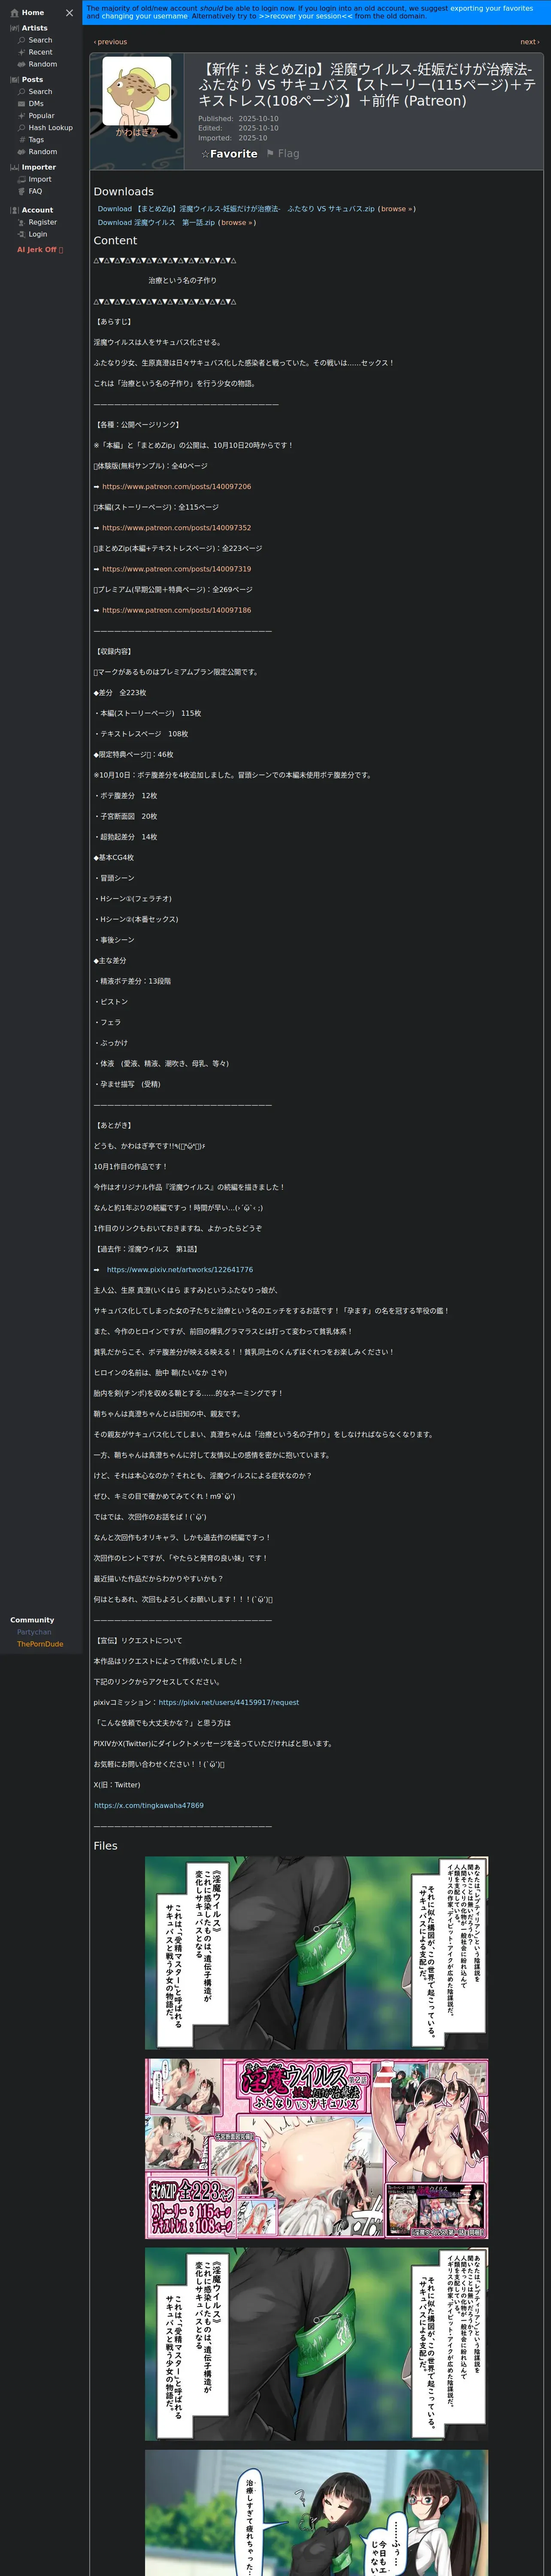Image resolution: width=551 pixels, height=2576 pixels.
Task: Browse the まとめZip archive contents
Action: (x=396, y=209)
